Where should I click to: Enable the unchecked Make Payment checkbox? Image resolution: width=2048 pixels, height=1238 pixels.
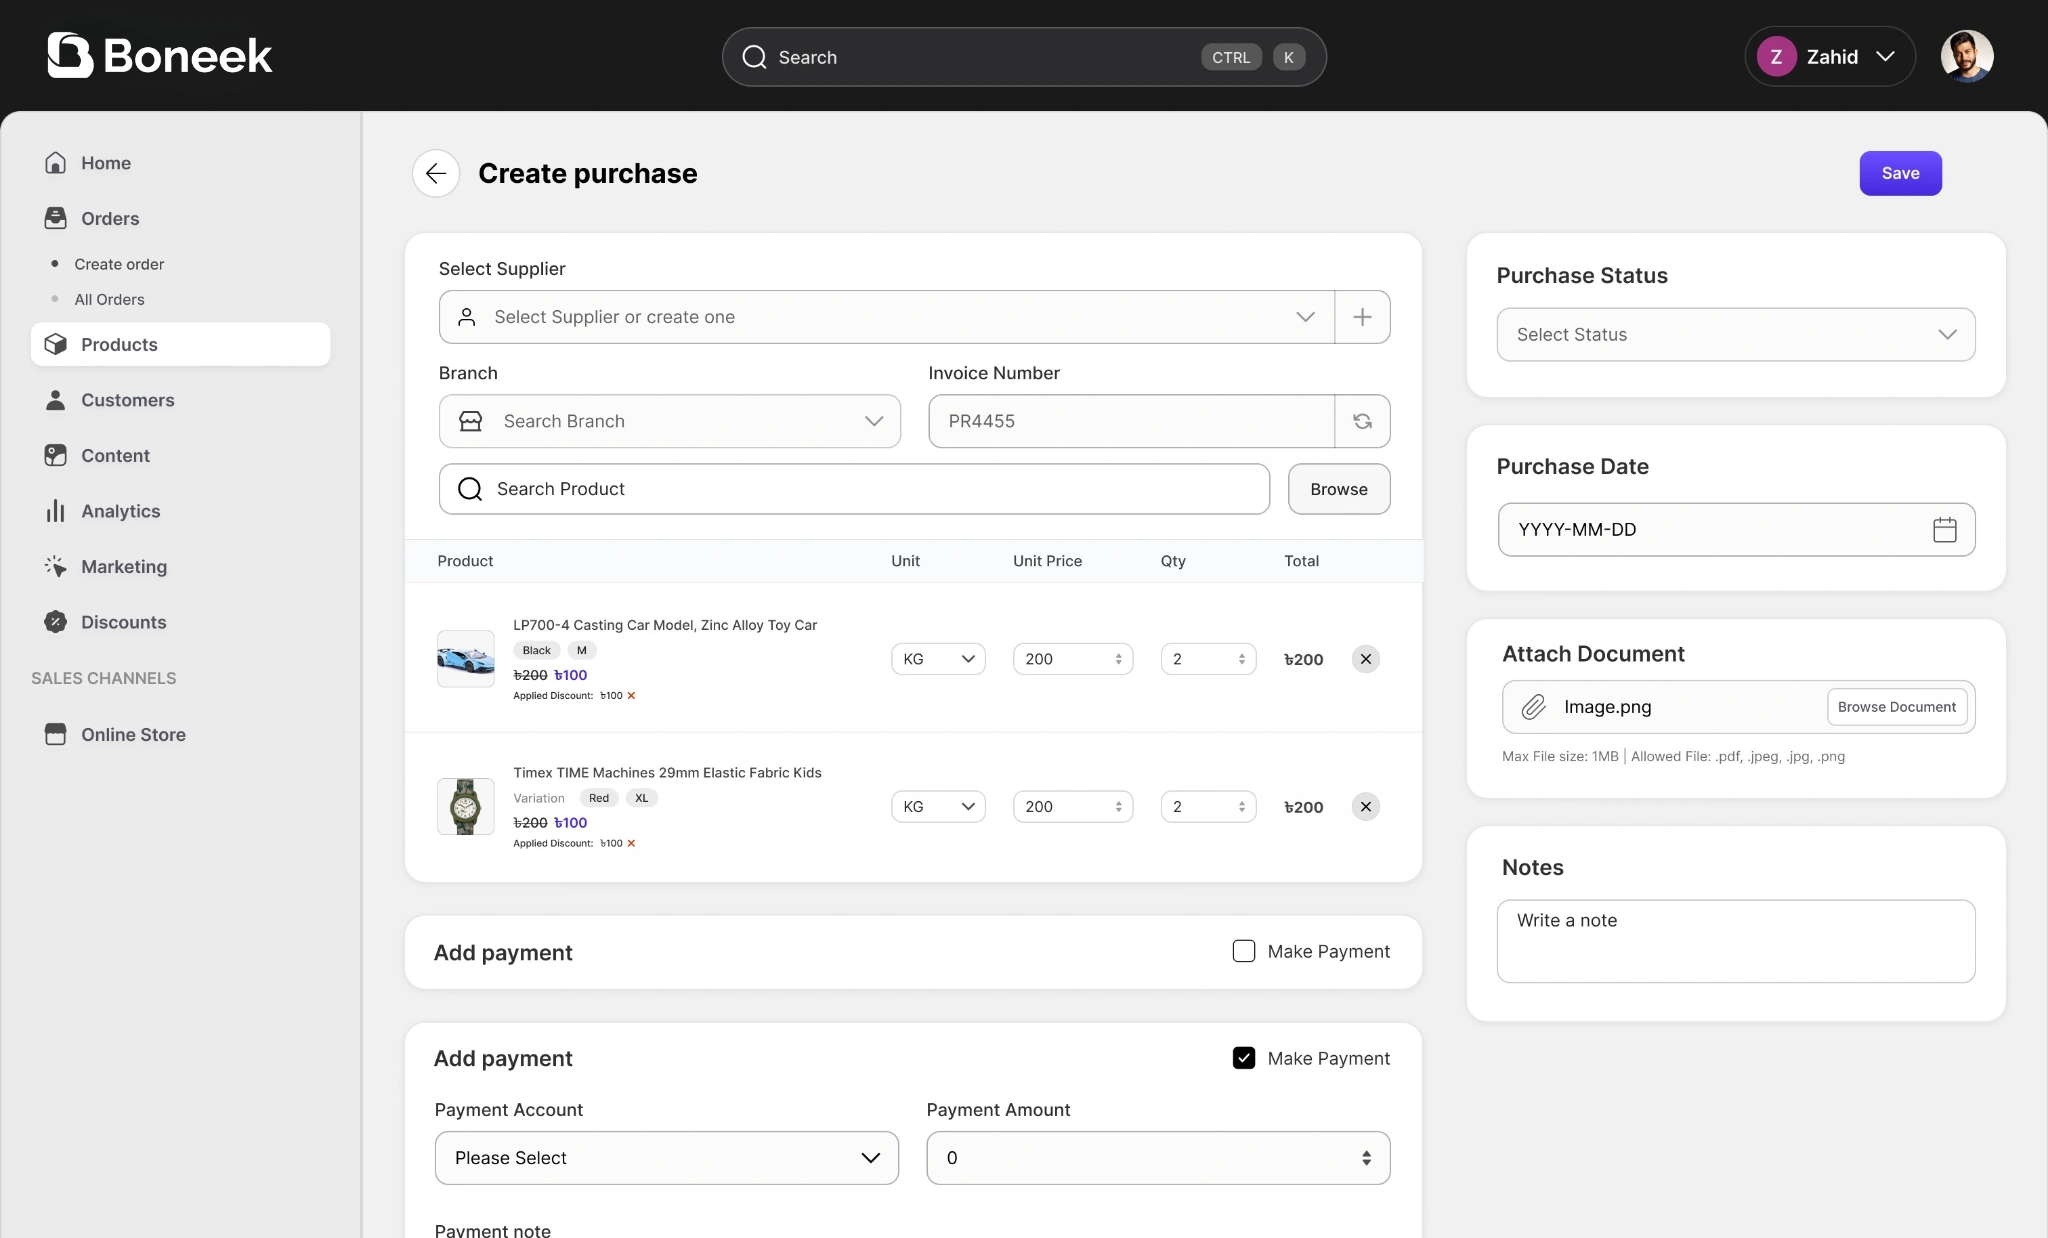point(1243,951)
